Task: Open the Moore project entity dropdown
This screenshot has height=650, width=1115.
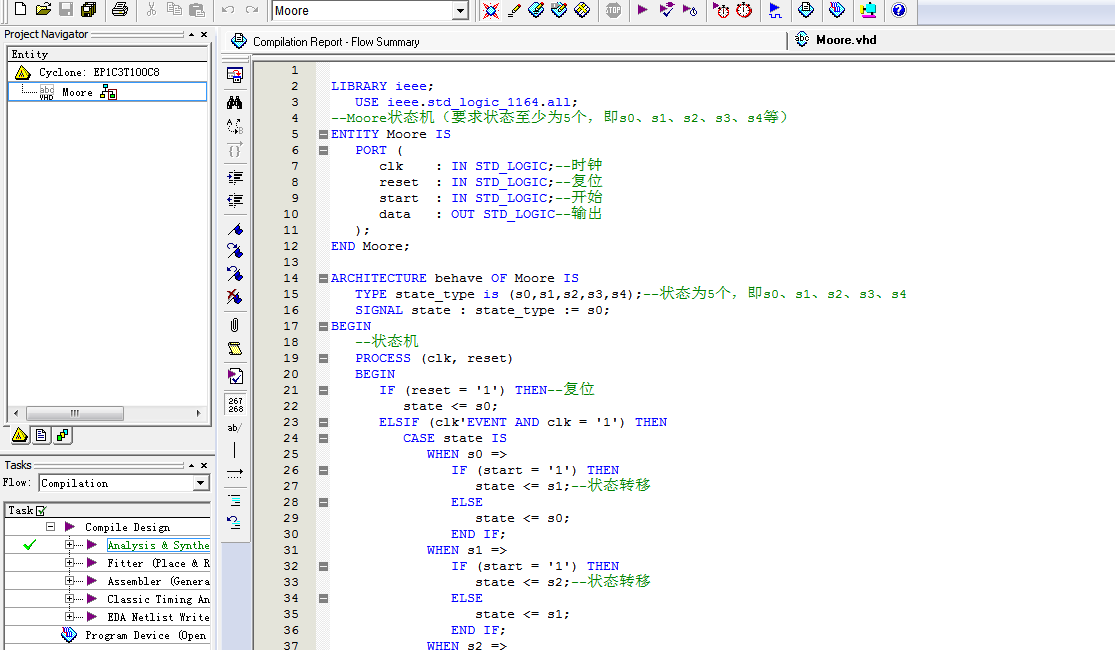Action: pyautogui.click(x=459, y=11)
